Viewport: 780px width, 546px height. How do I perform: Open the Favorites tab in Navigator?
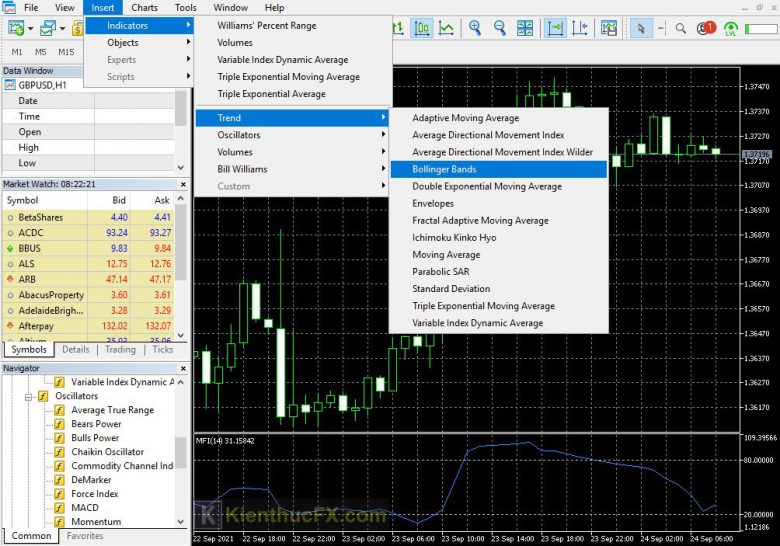tap(84, 536)
